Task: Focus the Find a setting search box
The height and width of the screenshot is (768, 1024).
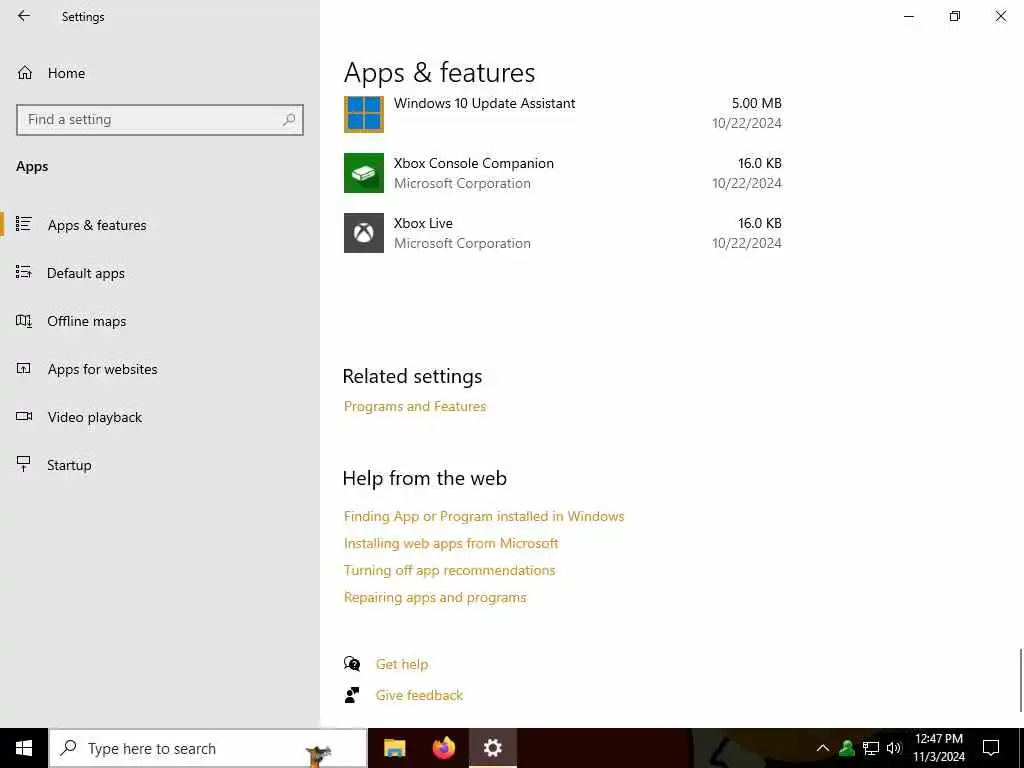Action: point(160,120)
